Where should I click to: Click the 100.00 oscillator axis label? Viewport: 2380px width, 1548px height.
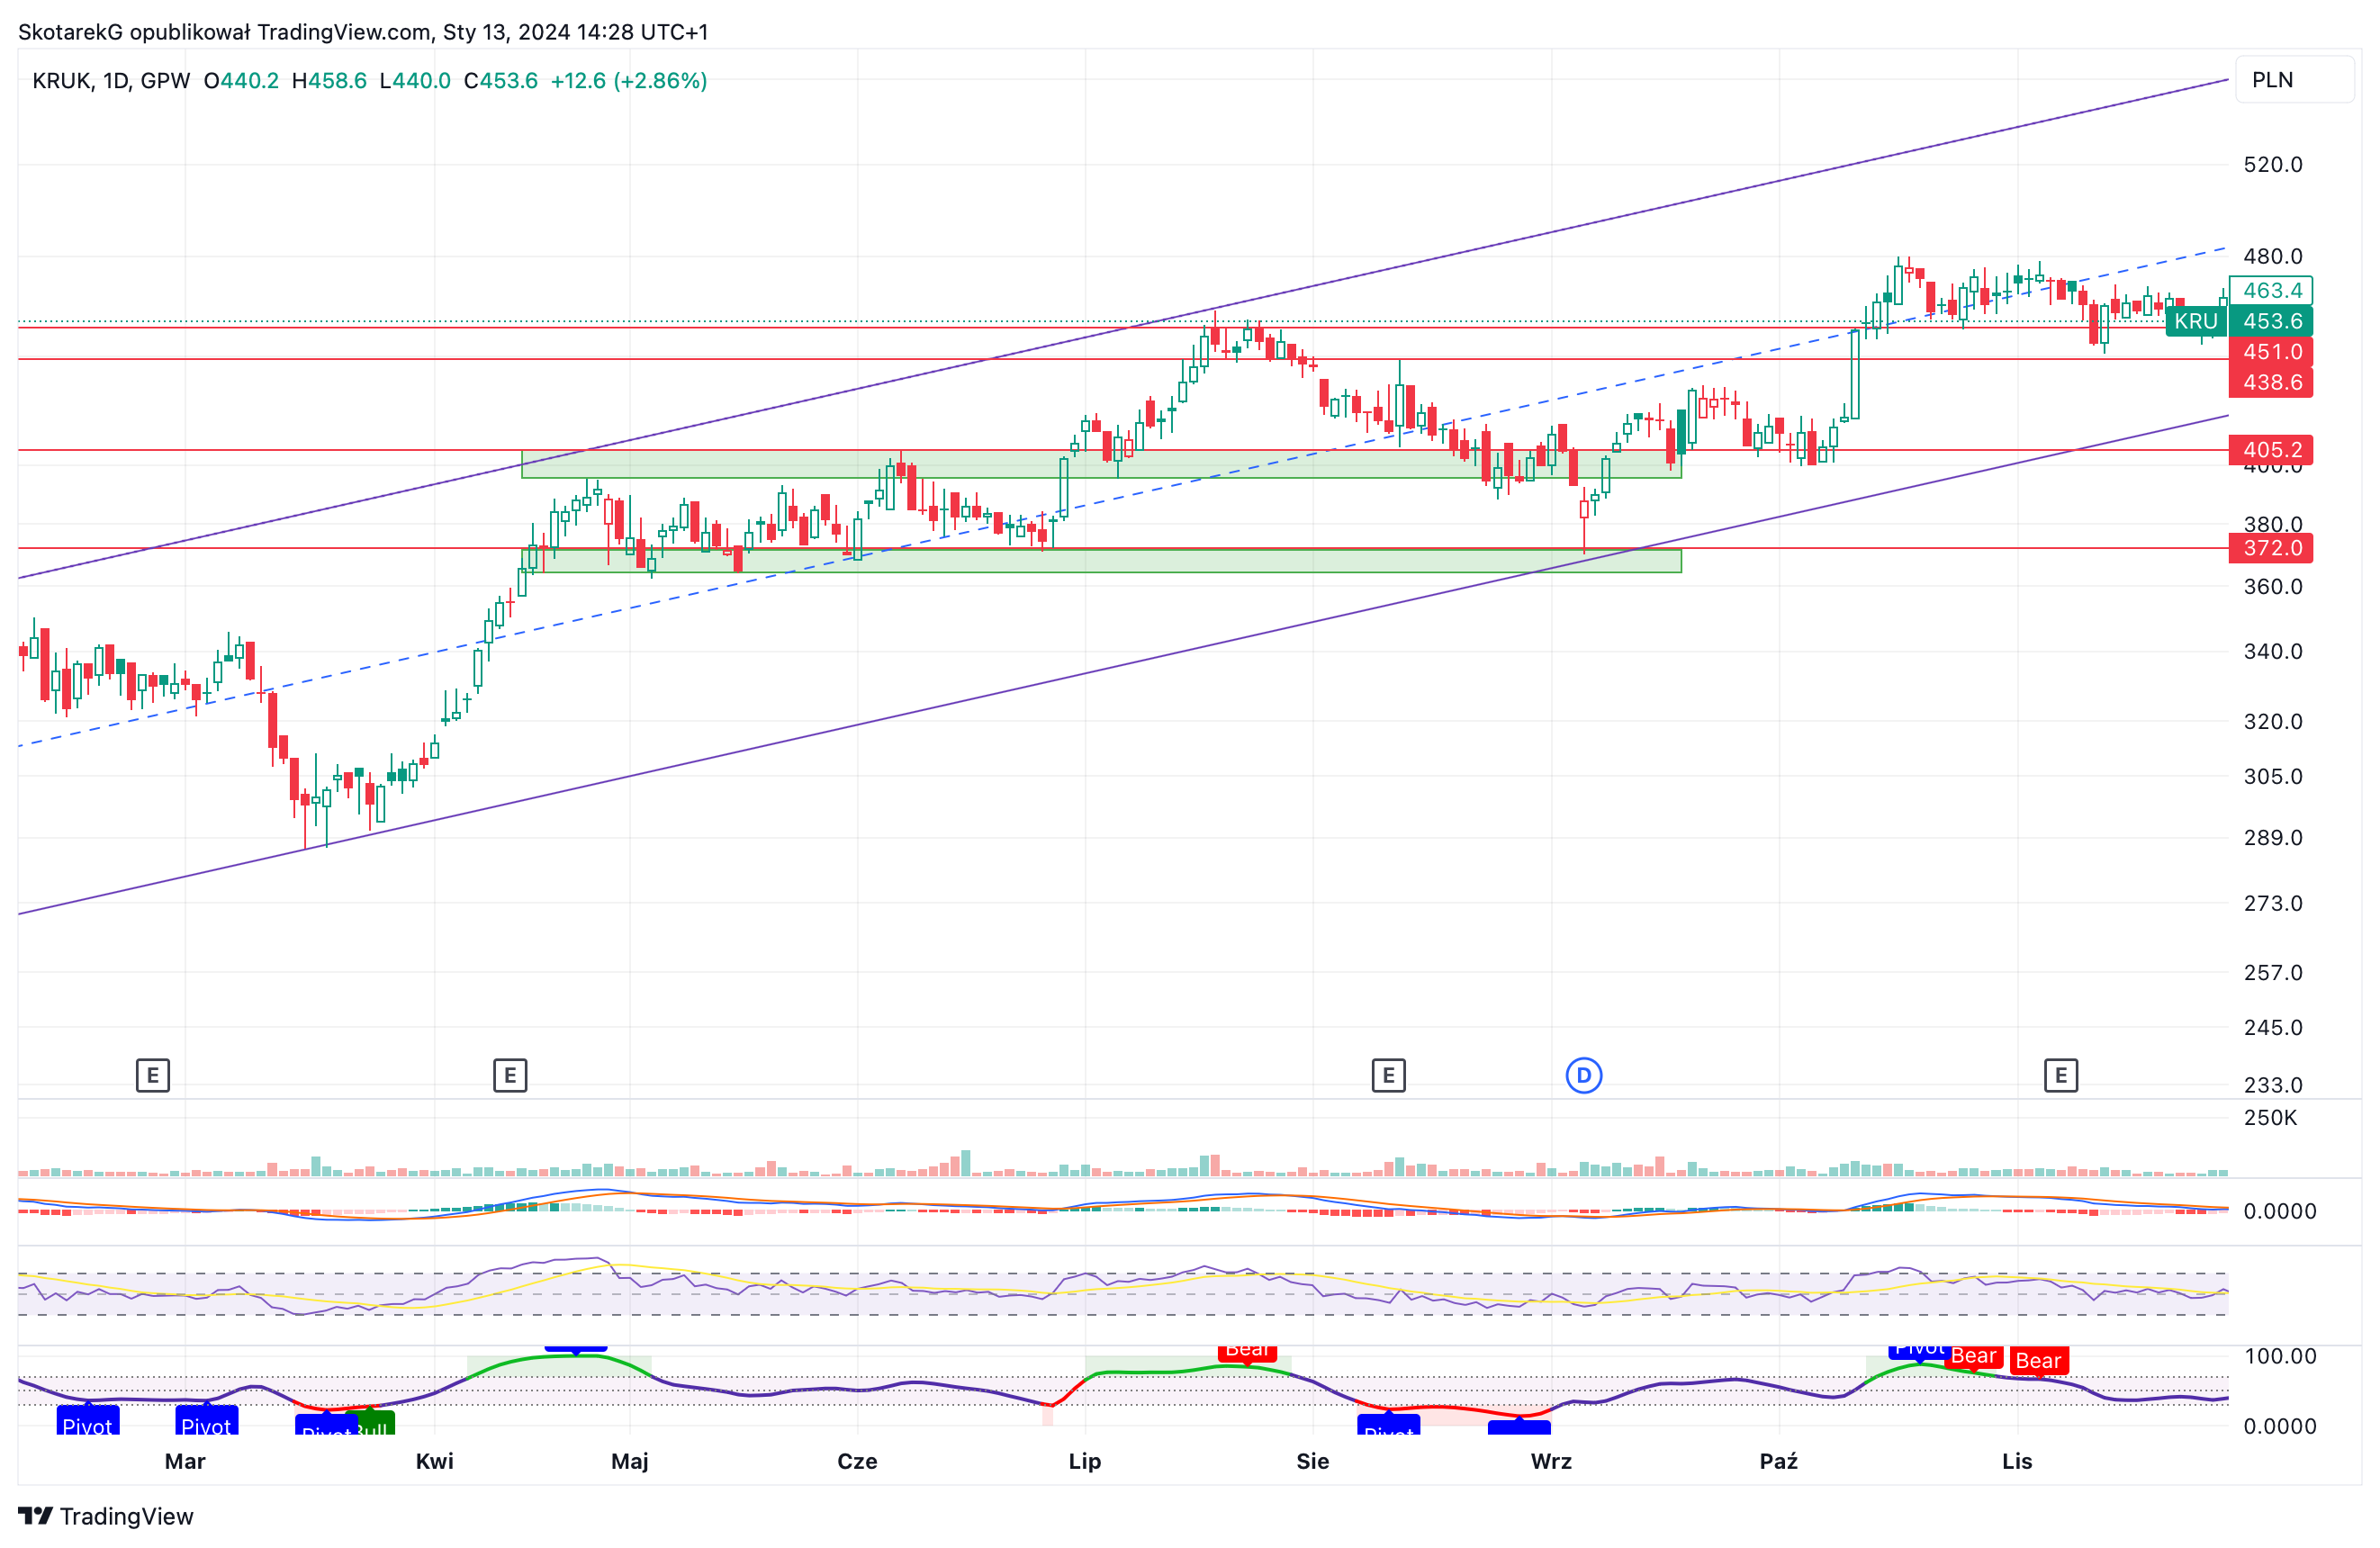[x=2280, y=1356]
